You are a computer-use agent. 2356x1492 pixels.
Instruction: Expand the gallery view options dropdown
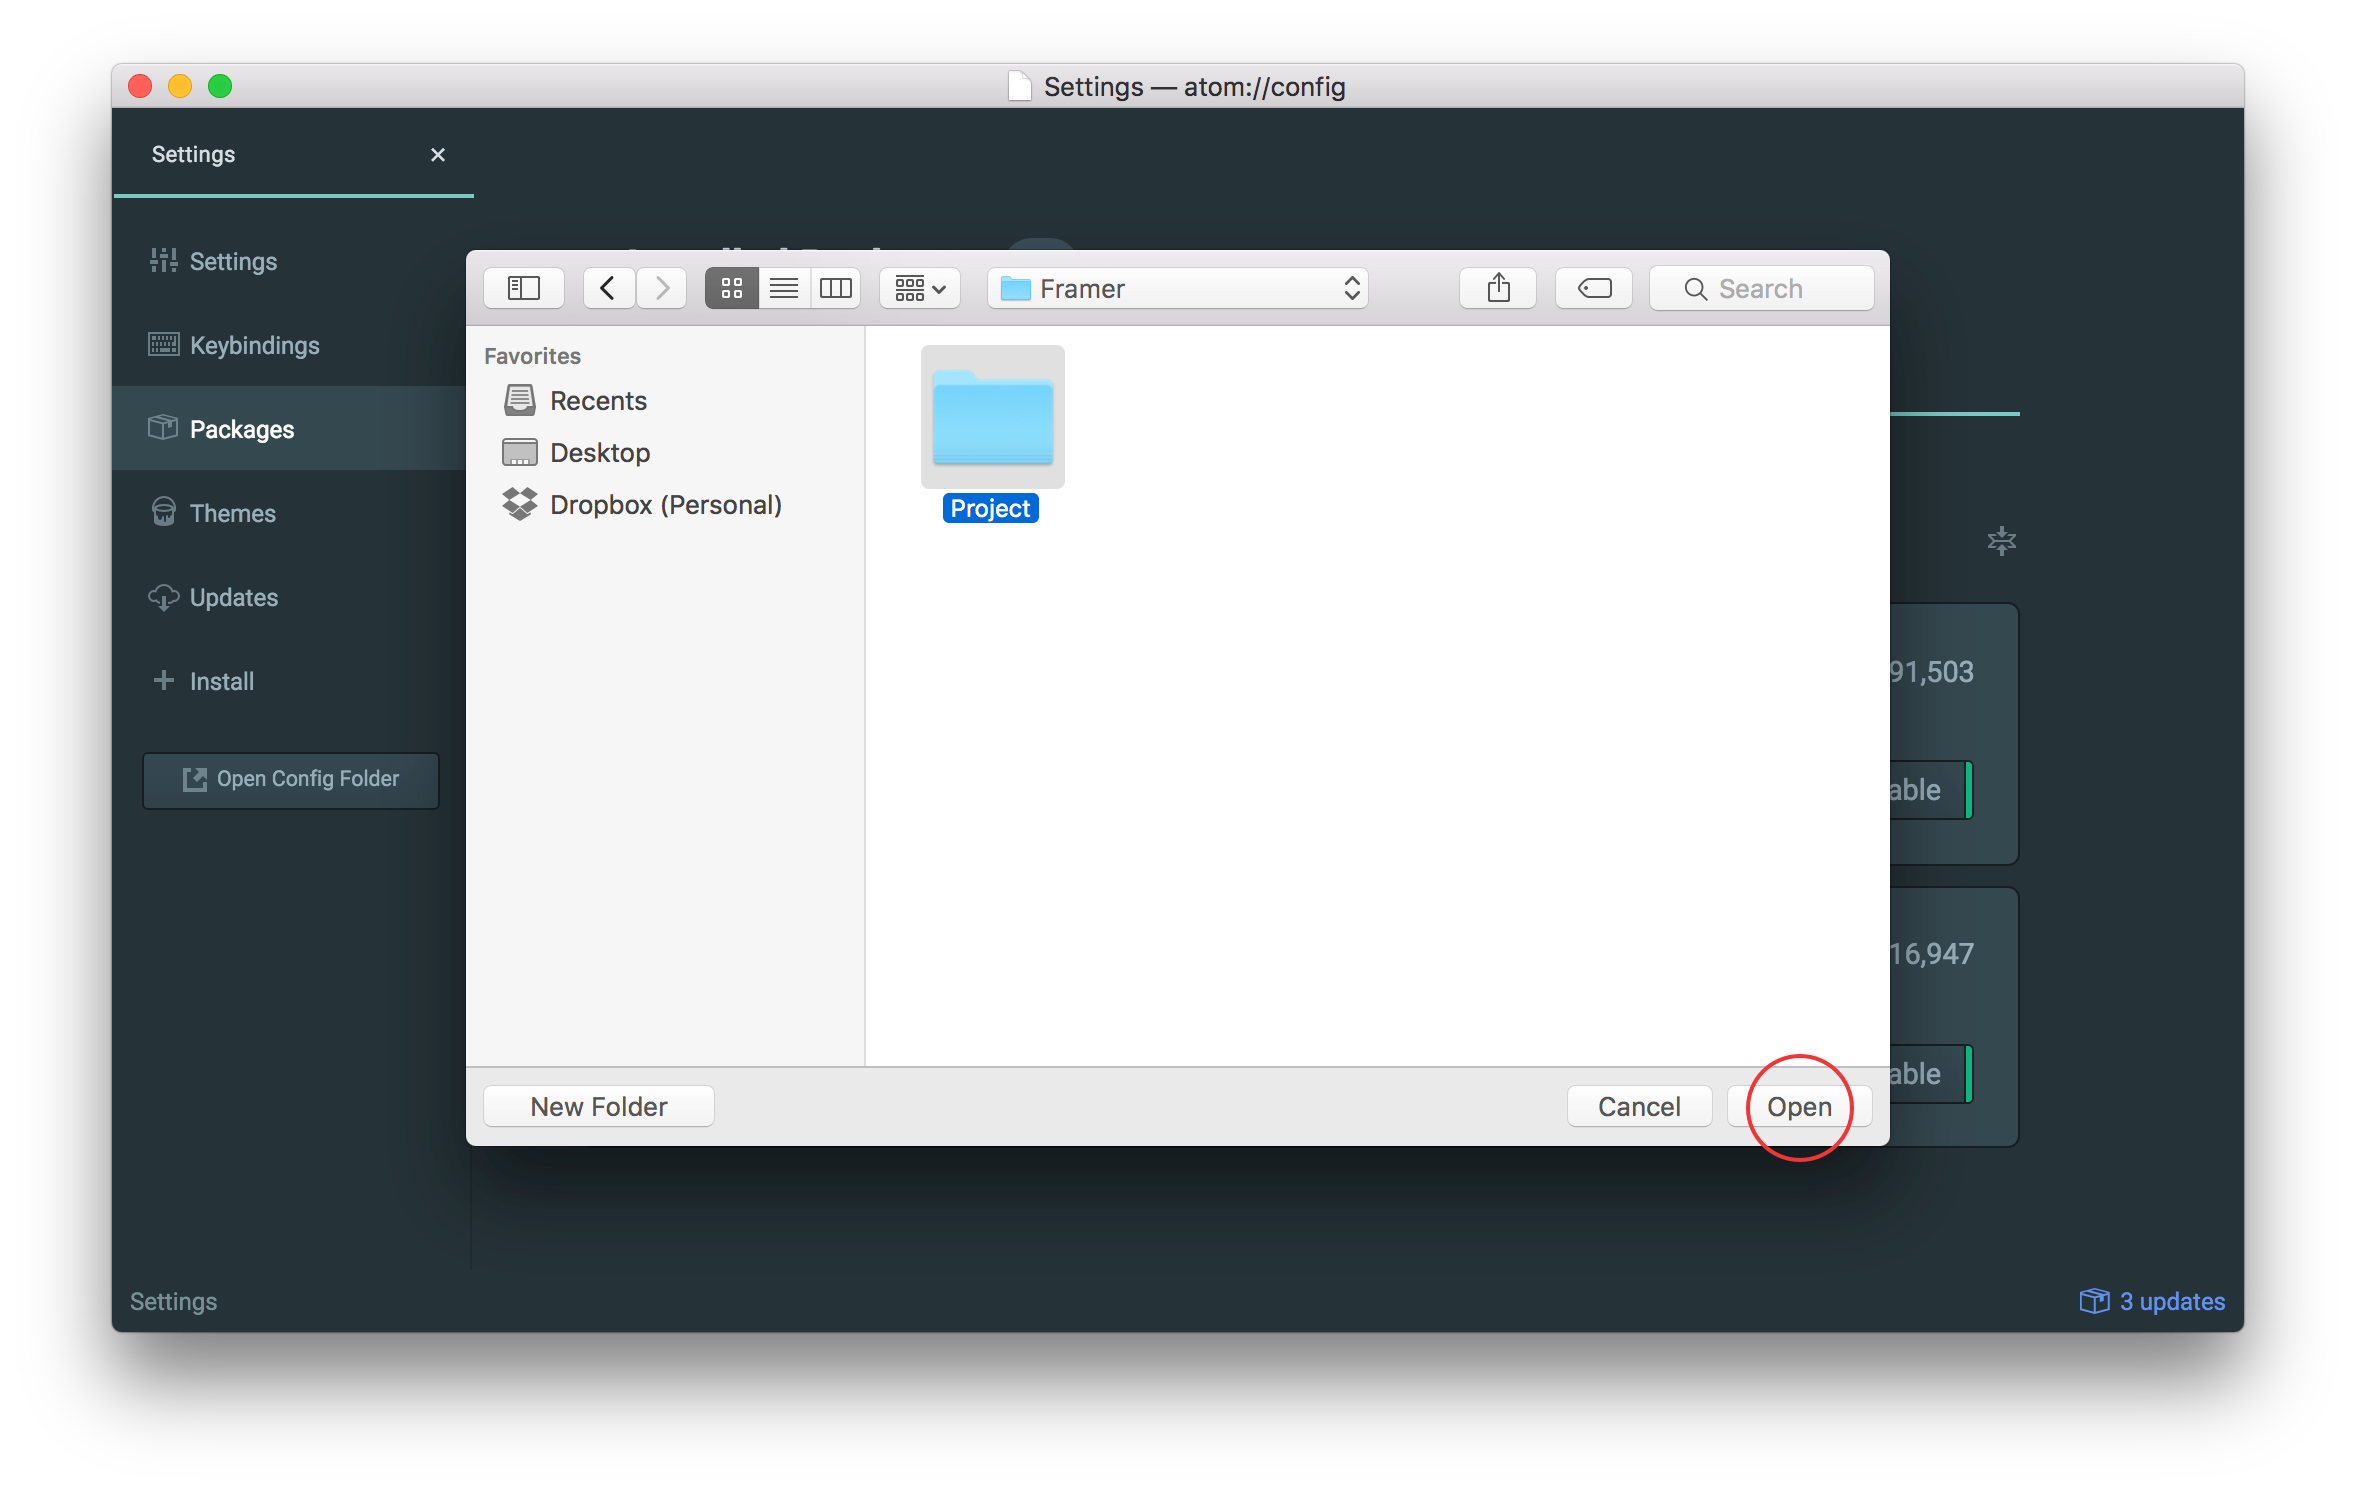[x=922, y=288]
